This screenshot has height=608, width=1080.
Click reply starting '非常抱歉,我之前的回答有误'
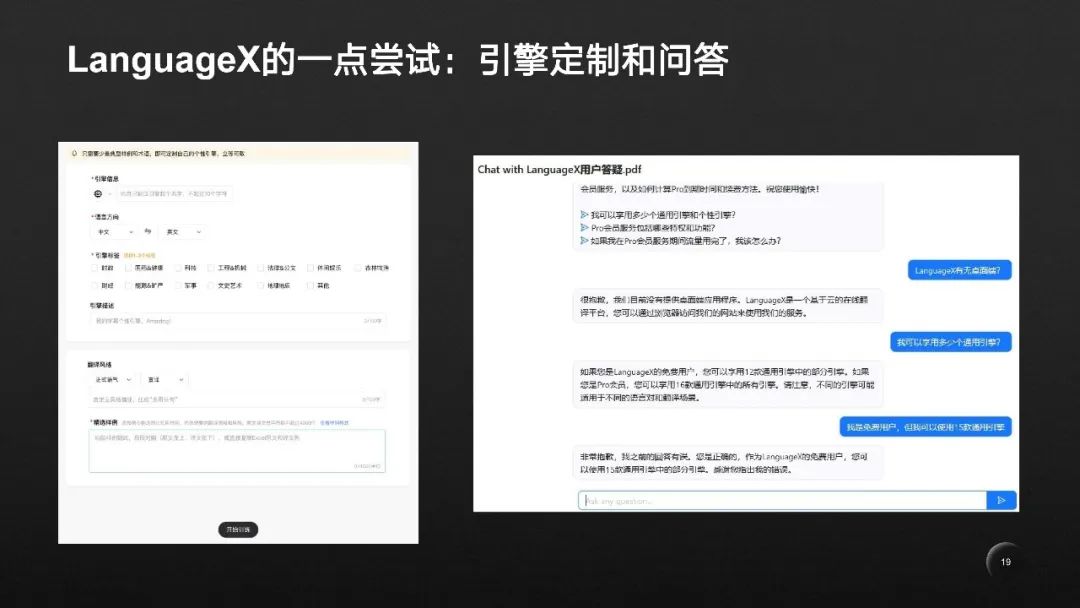[x=727, y=463]
